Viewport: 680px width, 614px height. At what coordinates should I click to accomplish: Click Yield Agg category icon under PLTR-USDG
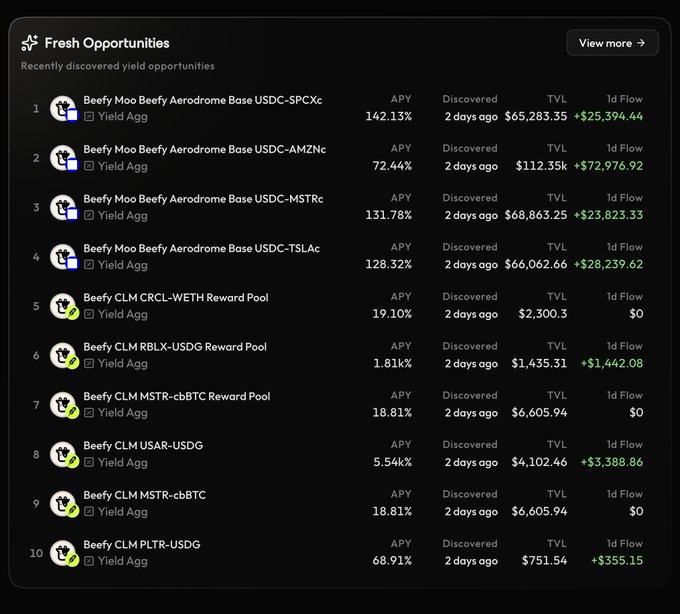(x=89, y=562)
